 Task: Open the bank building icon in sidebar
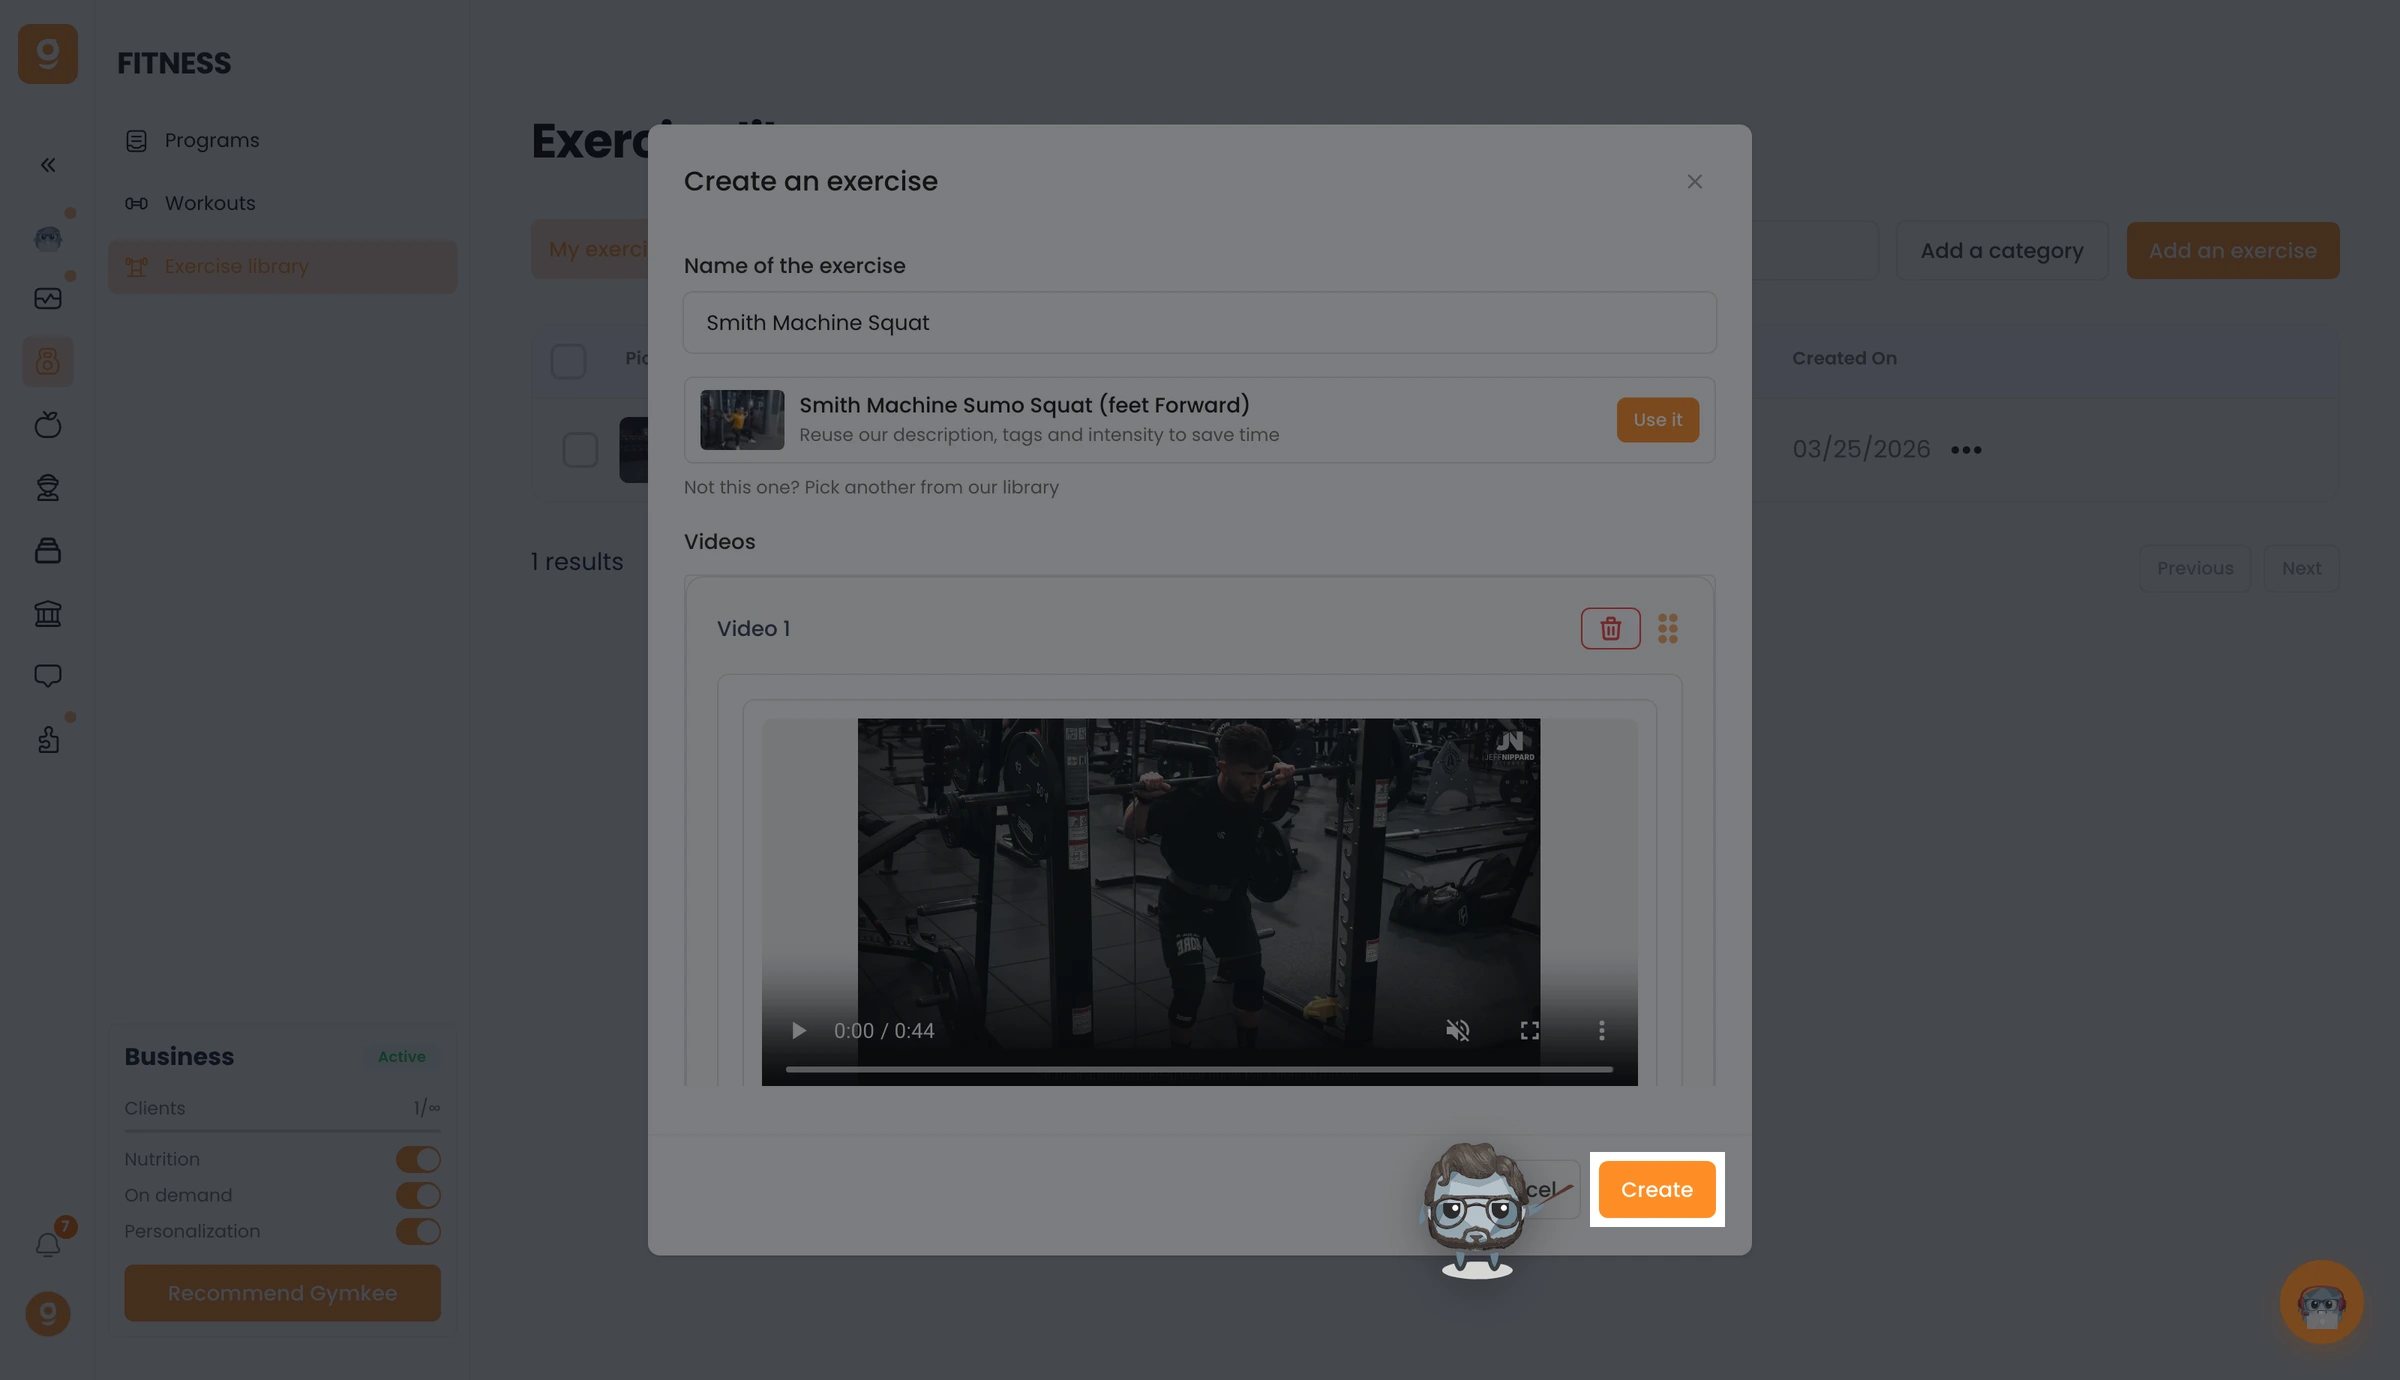(48, 613)
